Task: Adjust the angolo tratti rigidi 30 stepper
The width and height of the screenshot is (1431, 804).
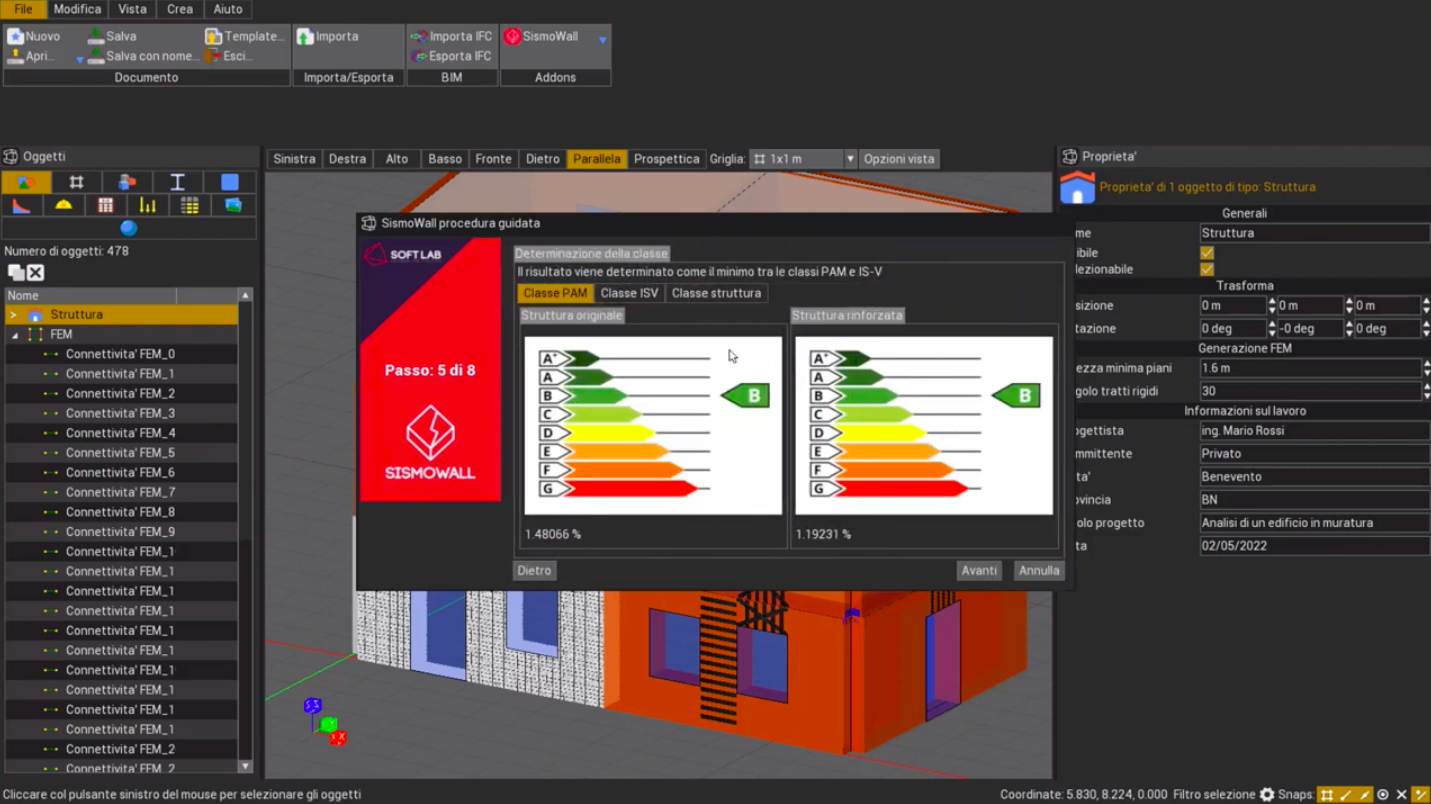Action: pos(1426,391)
